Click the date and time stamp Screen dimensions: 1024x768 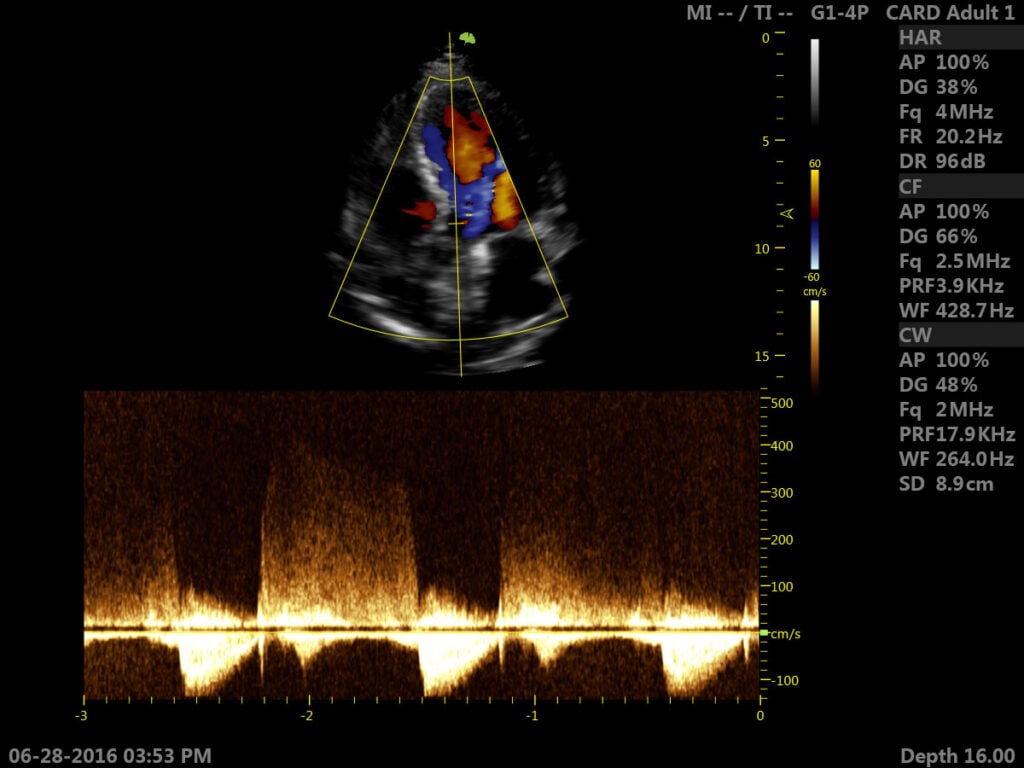coord(108,755)
